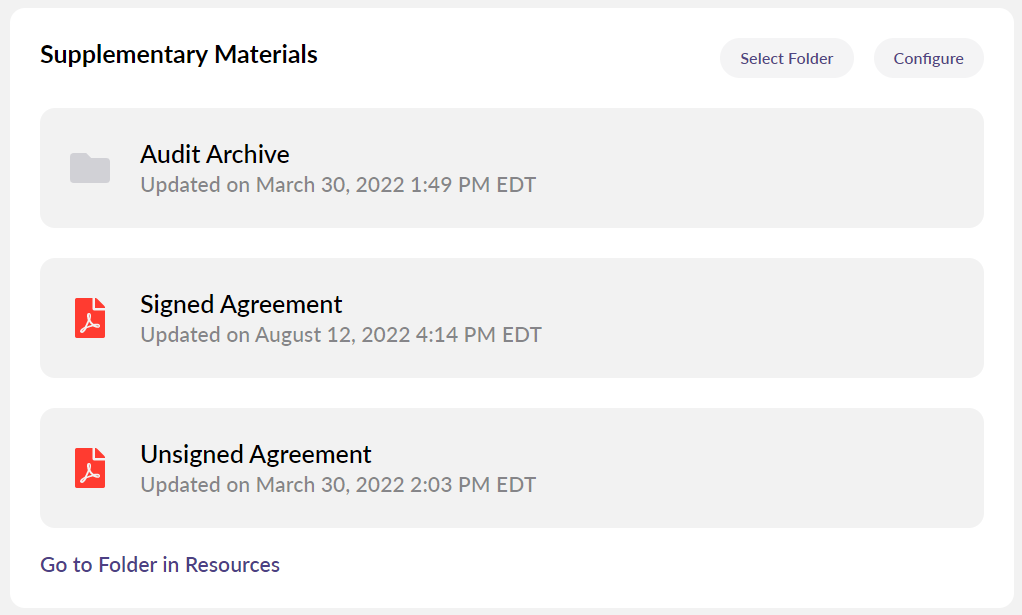The width and height of the screenshot is (1022, 615).
Task: Click the Unsigned Agreement PDF icon
Action: point(90,468)
